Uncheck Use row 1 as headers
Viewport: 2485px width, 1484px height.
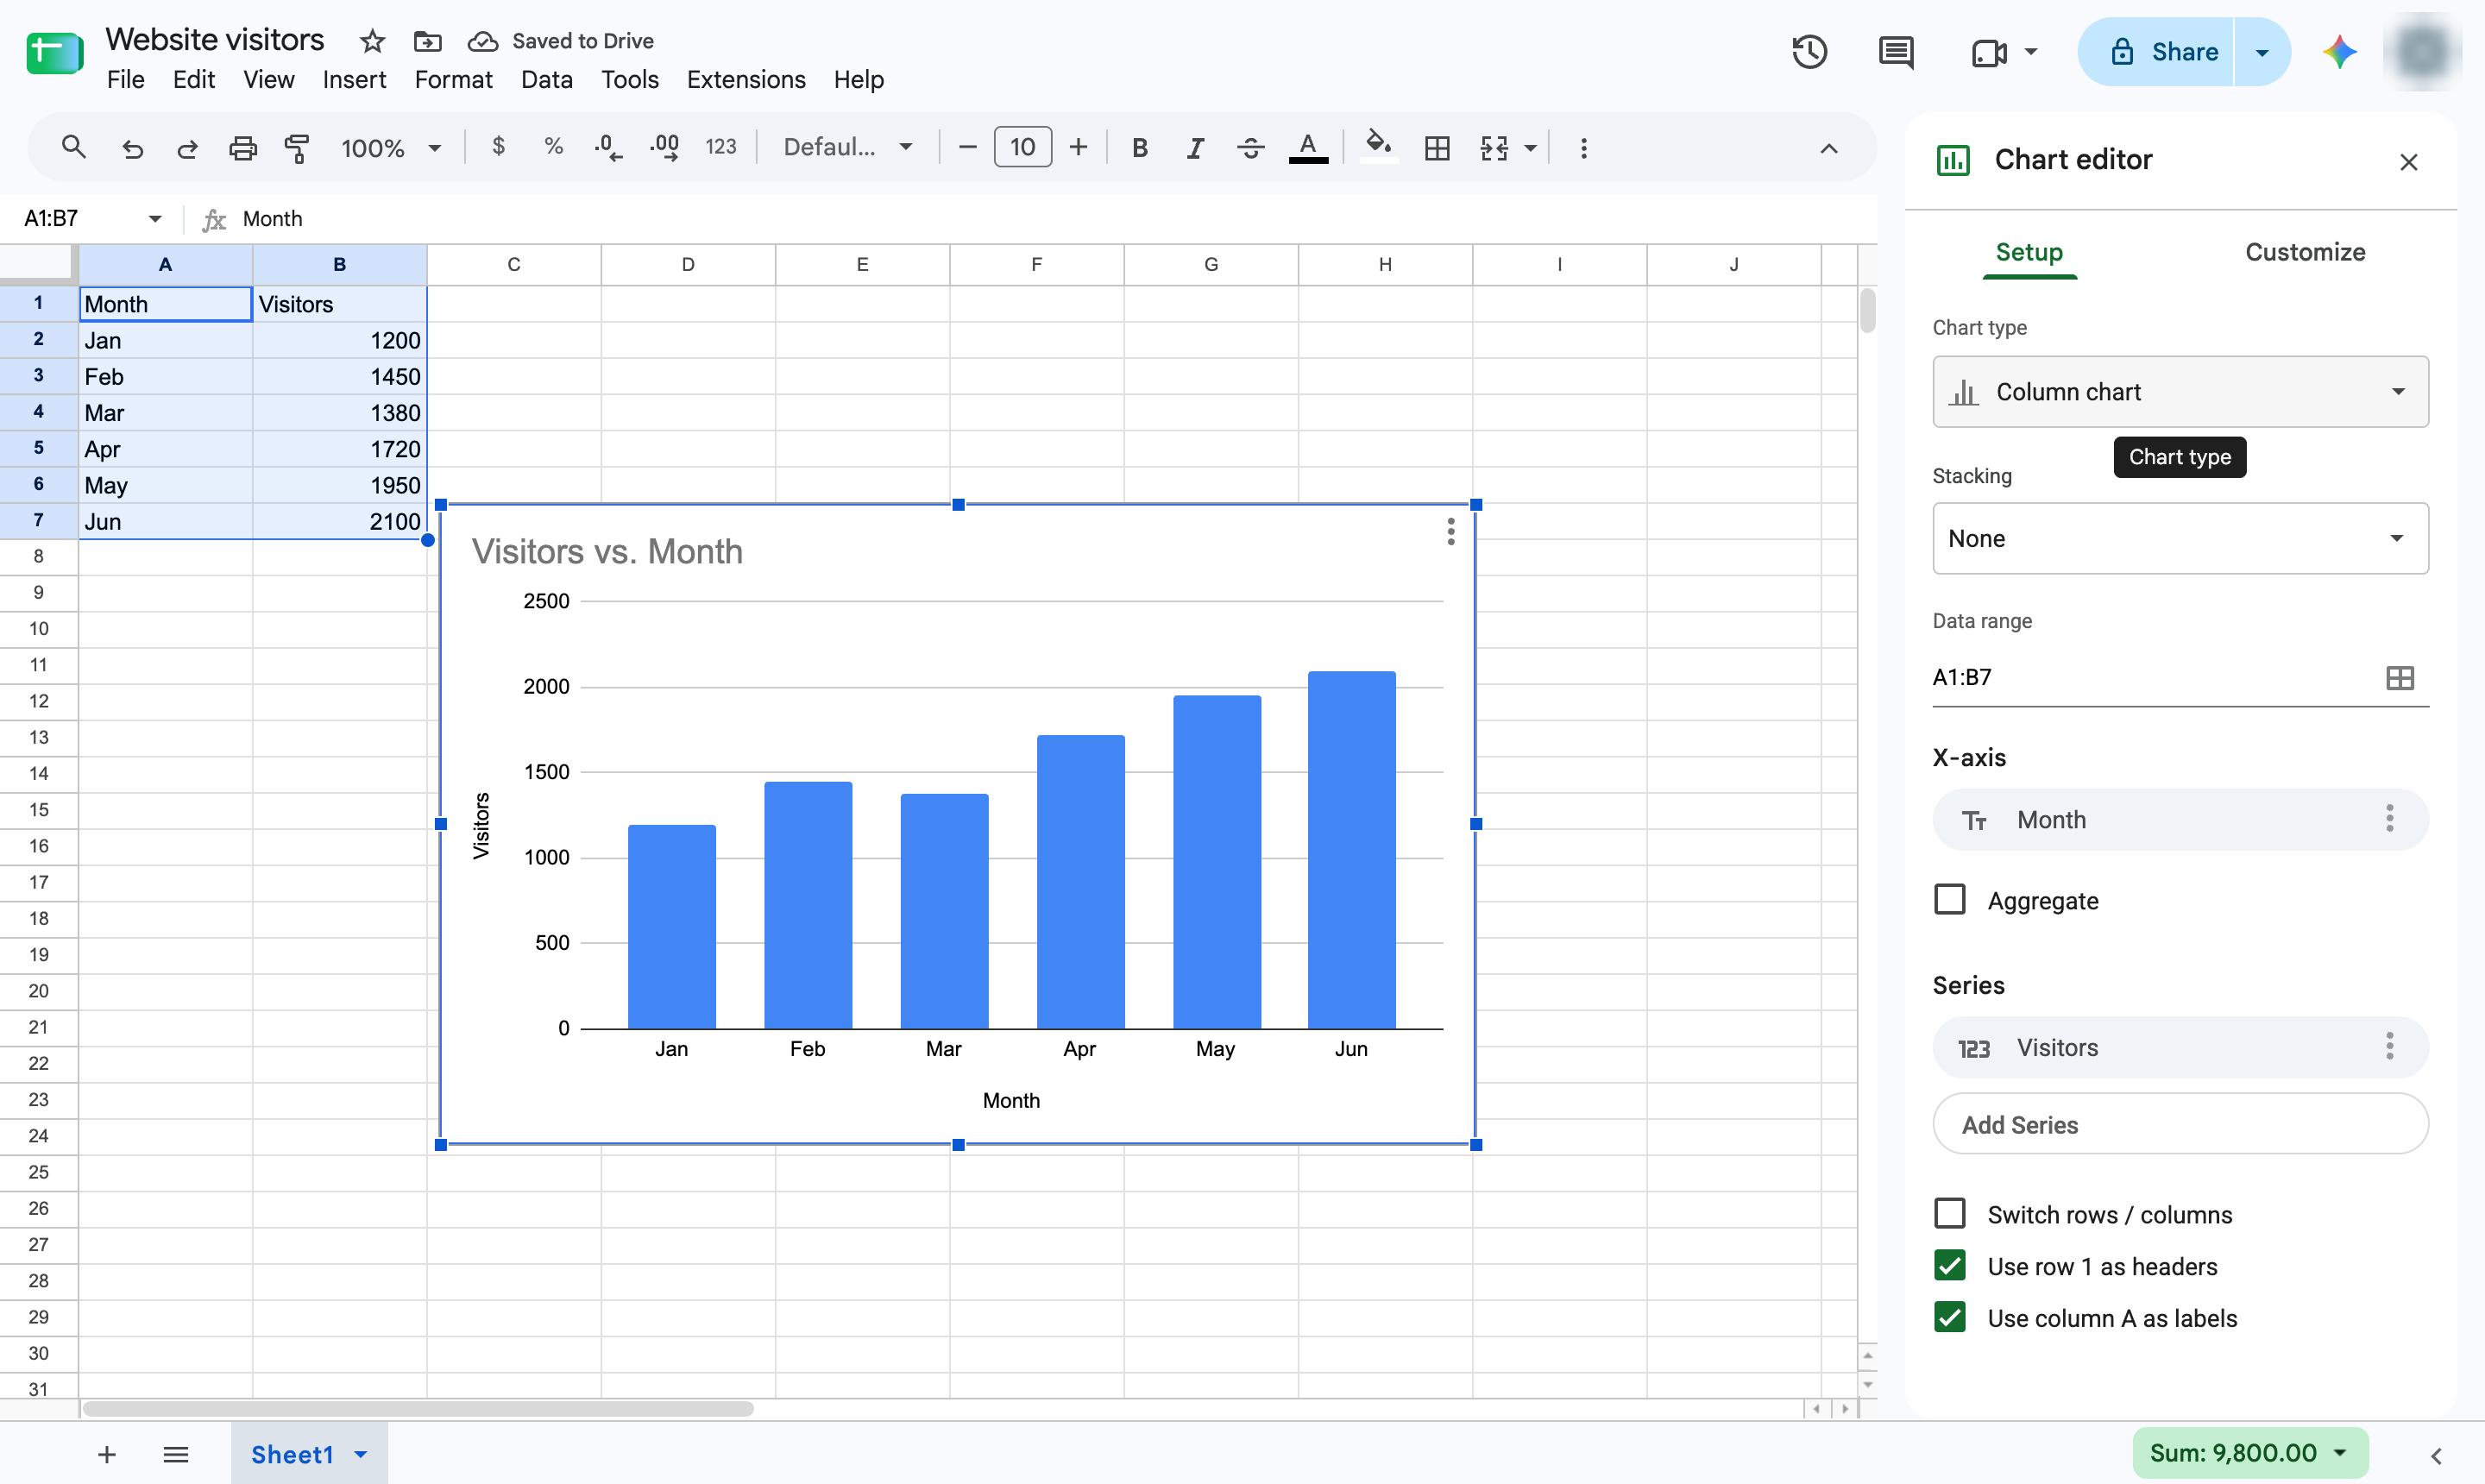[x=1950, y=1266]
